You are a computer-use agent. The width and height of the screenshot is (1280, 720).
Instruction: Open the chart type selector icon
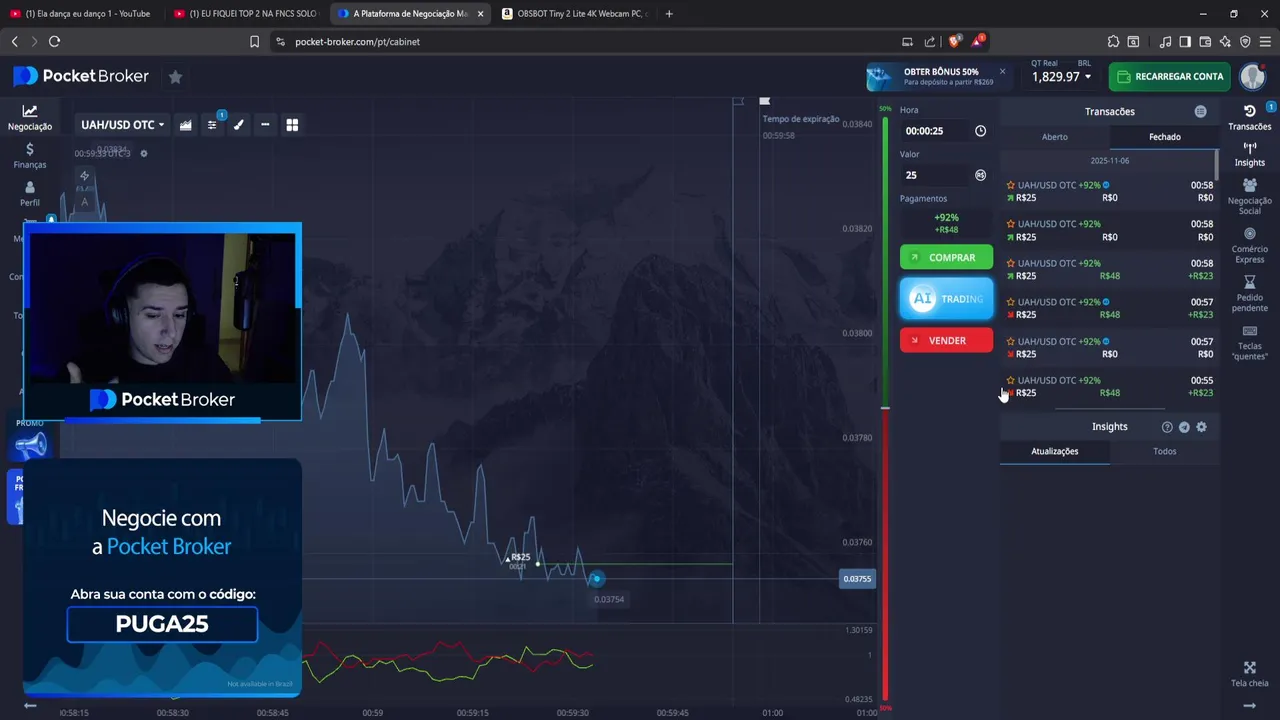[186, 125]
